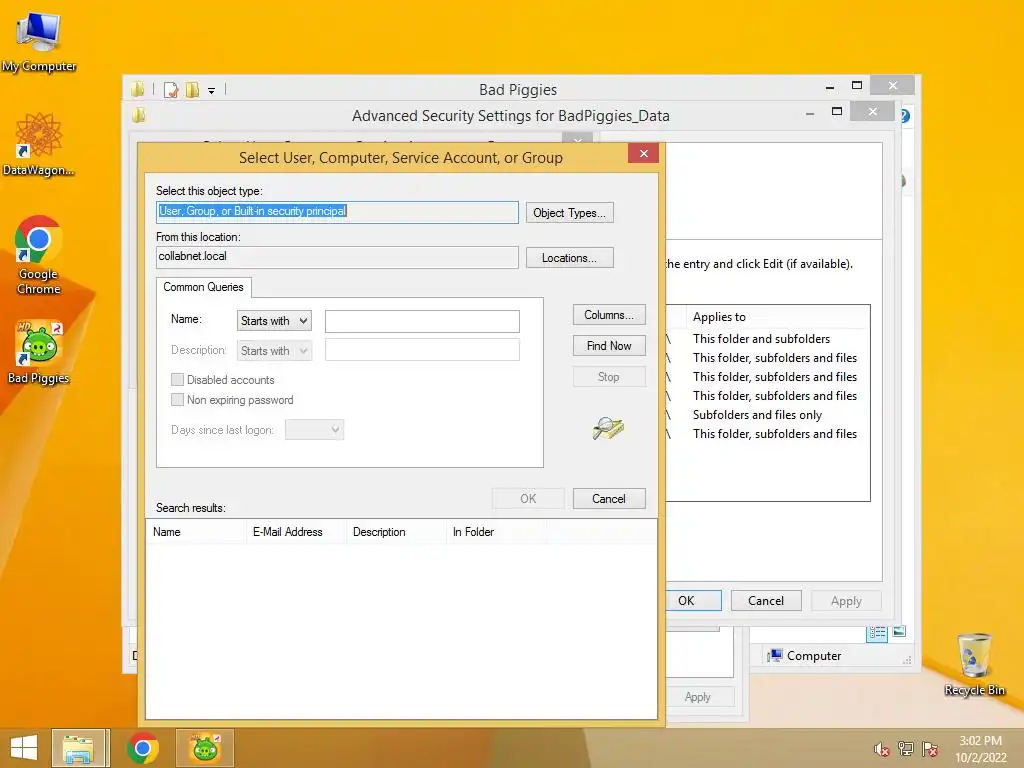1024x768 pixels.
Task: Click the taskbar clock showing 3:02 PM
Action: tap(980, 749)
